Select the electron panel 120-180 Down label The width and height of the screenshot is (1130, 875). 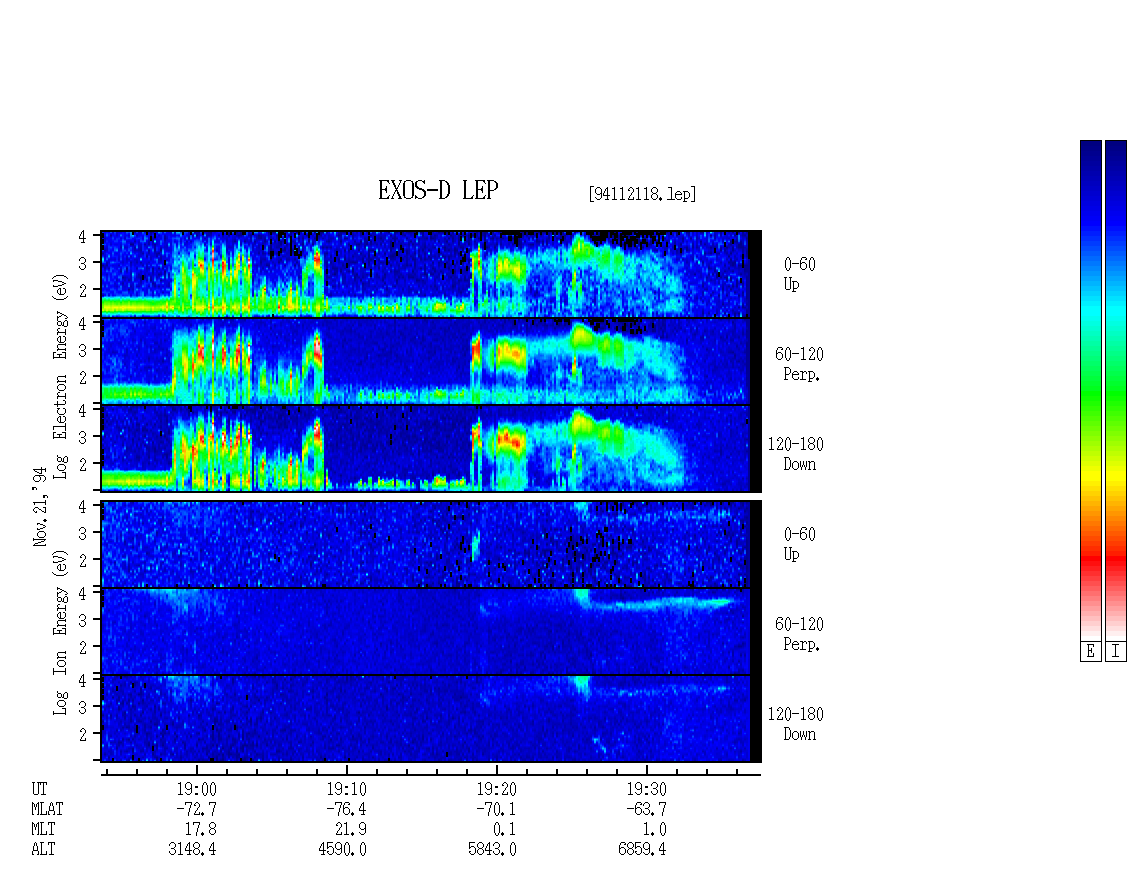point(796,454)
